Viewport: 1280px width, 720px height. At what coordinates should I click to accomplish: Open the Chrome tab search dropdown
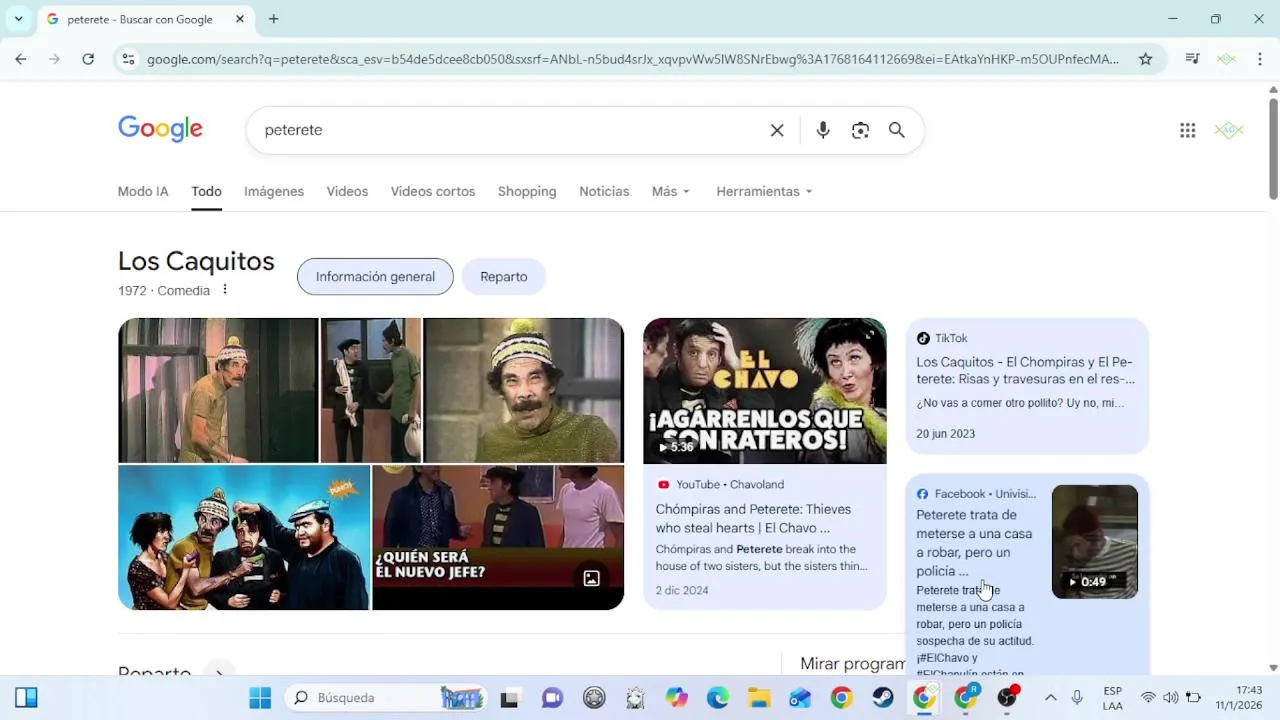18,19
